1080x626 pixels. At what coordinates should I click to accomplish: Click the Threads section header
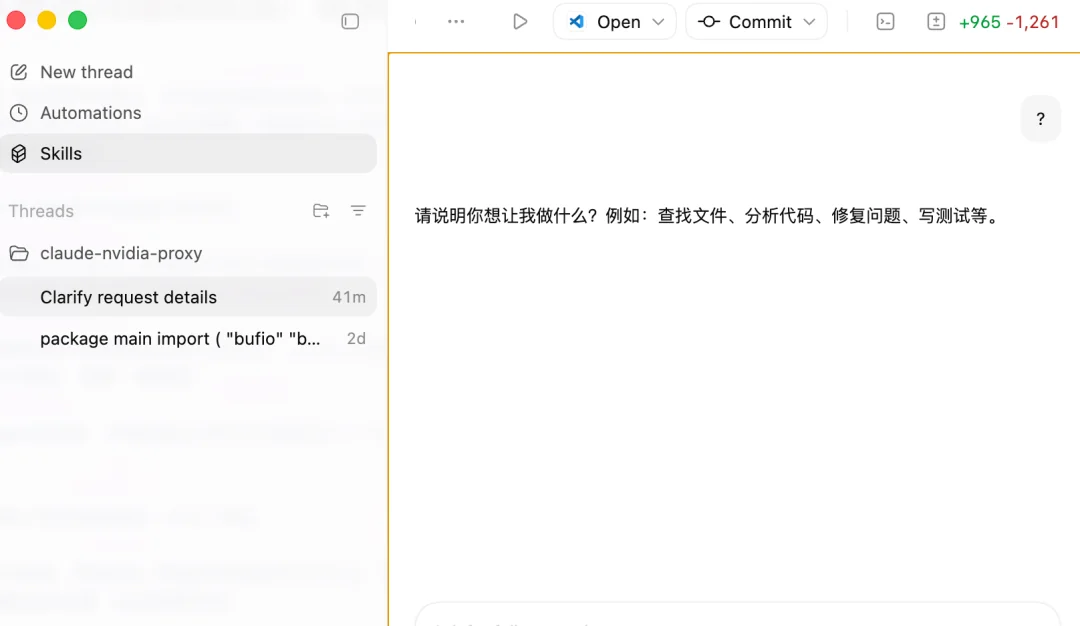coord(41,211)
